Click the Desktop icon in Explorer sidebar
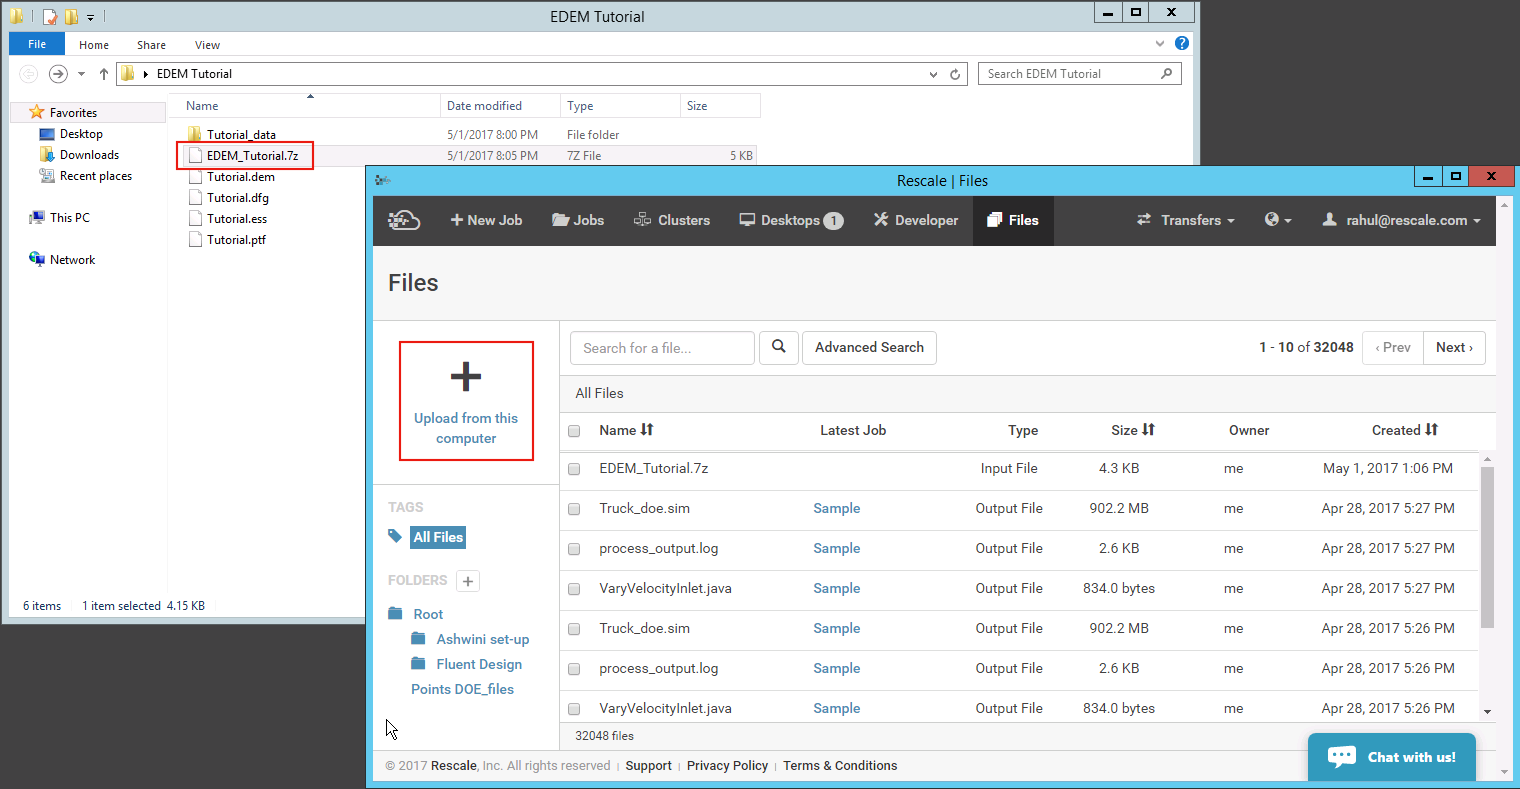 pos(47,134)
